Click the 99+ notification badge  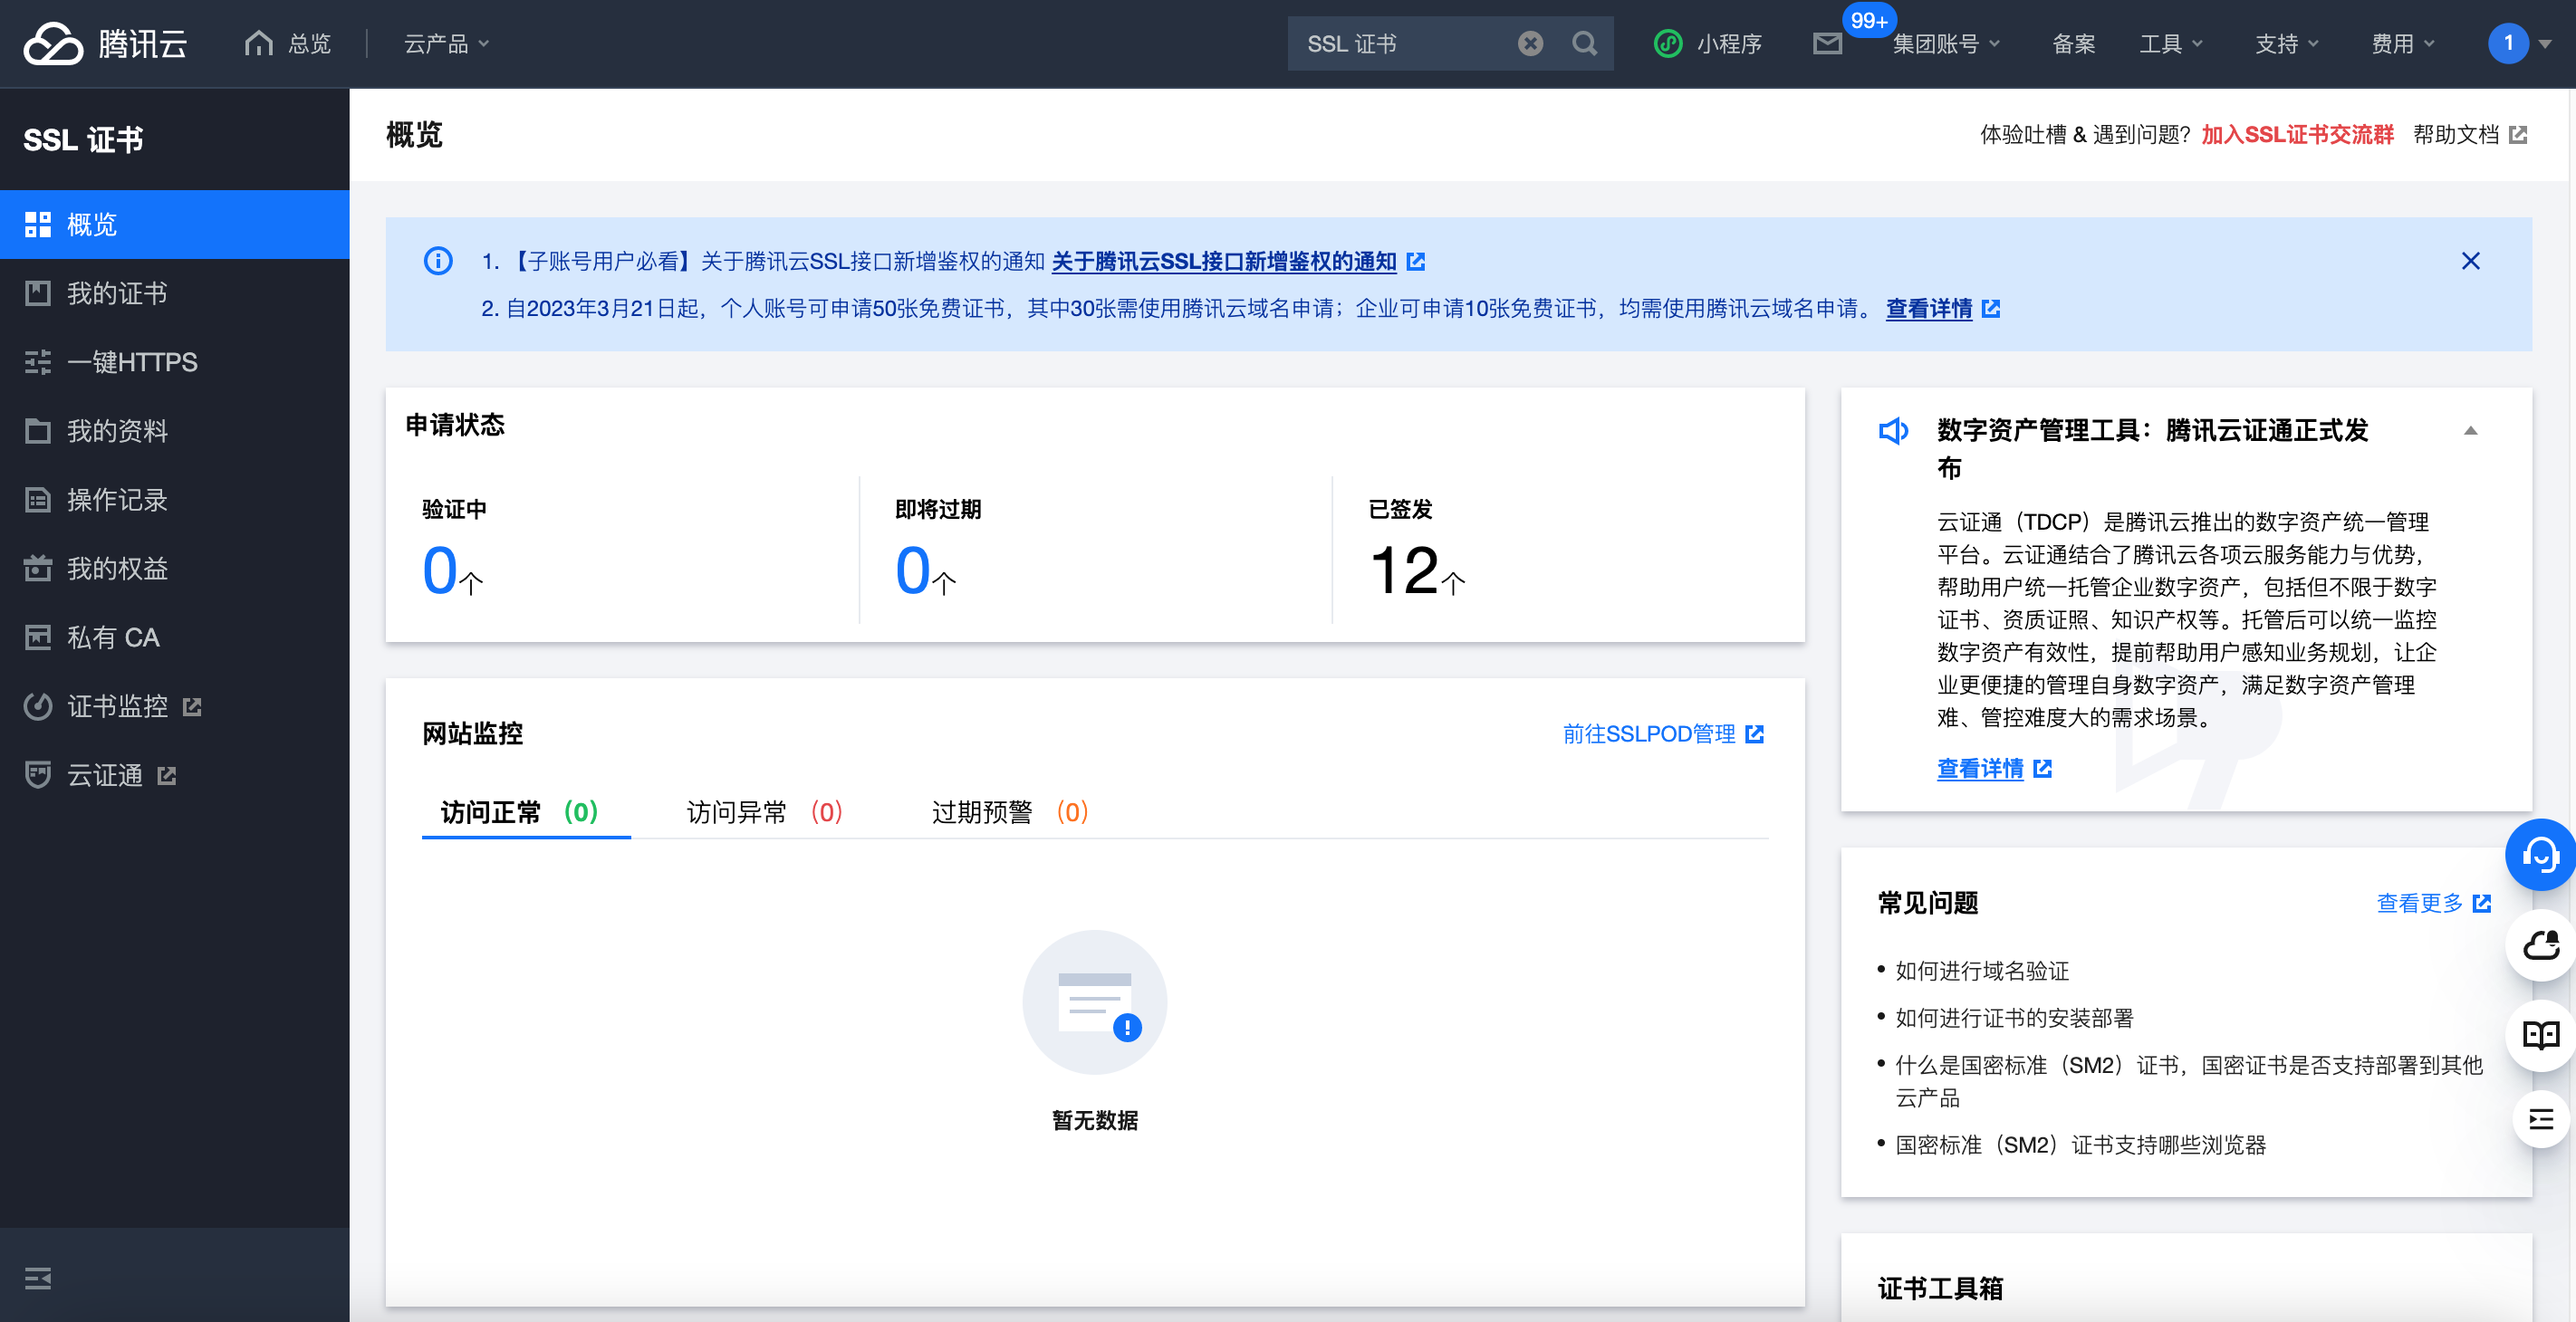[x=1868, y=20]
